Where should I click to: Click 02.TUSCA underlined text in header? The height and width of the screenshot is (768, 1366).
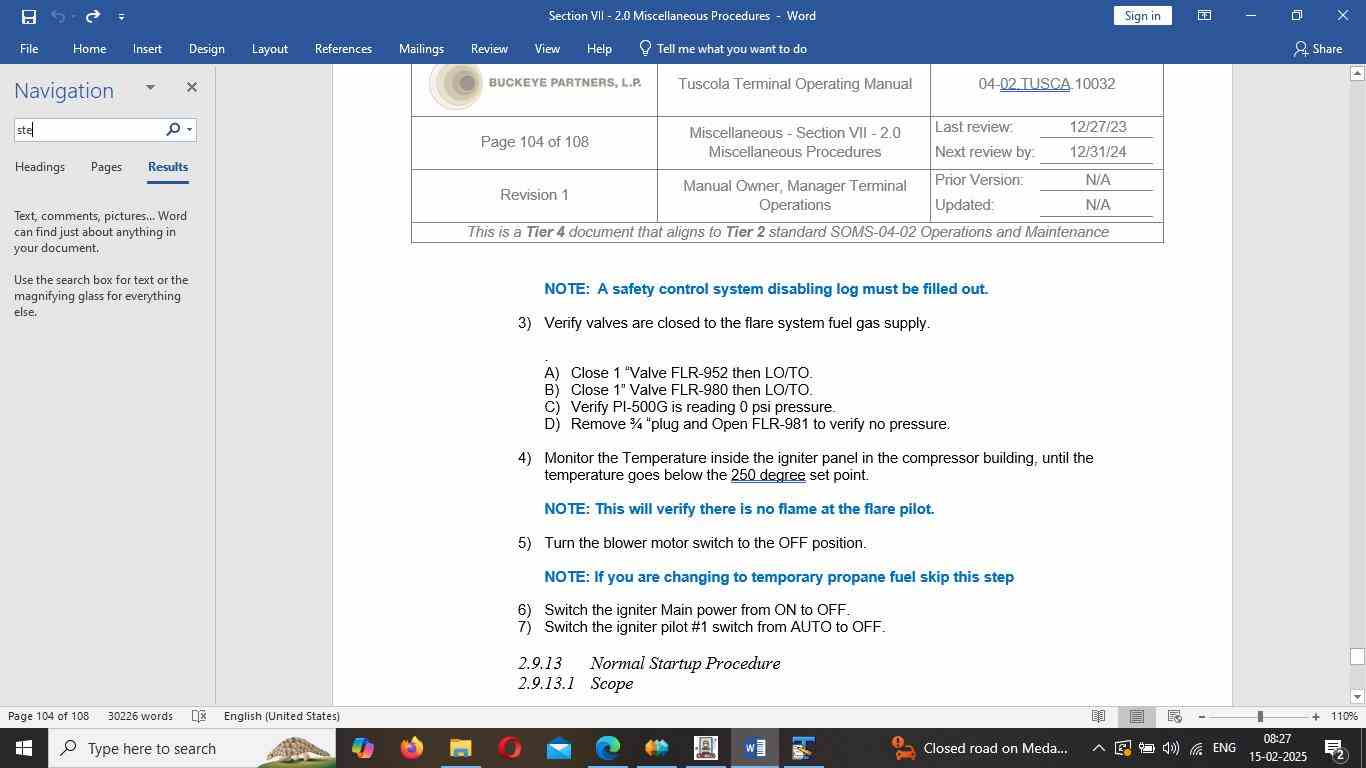tap(1035, 84)
